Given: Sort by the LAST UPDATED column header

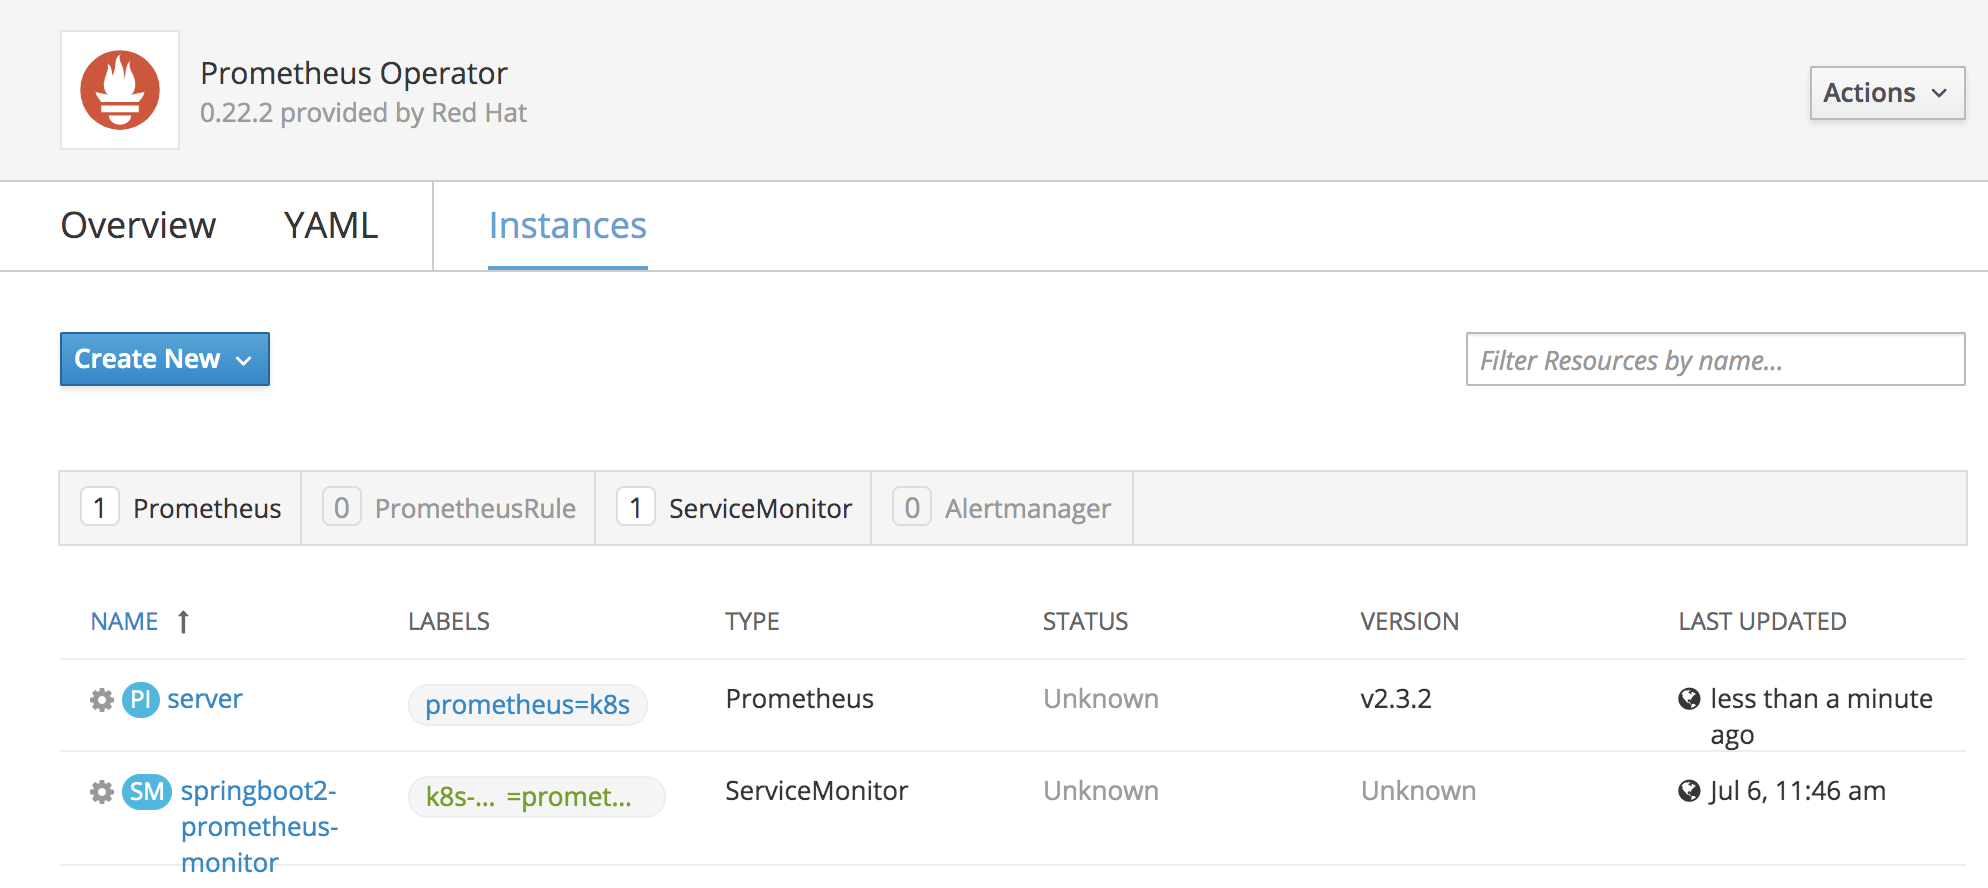Looking at the screenshot, I should (x=1762, y=622).
